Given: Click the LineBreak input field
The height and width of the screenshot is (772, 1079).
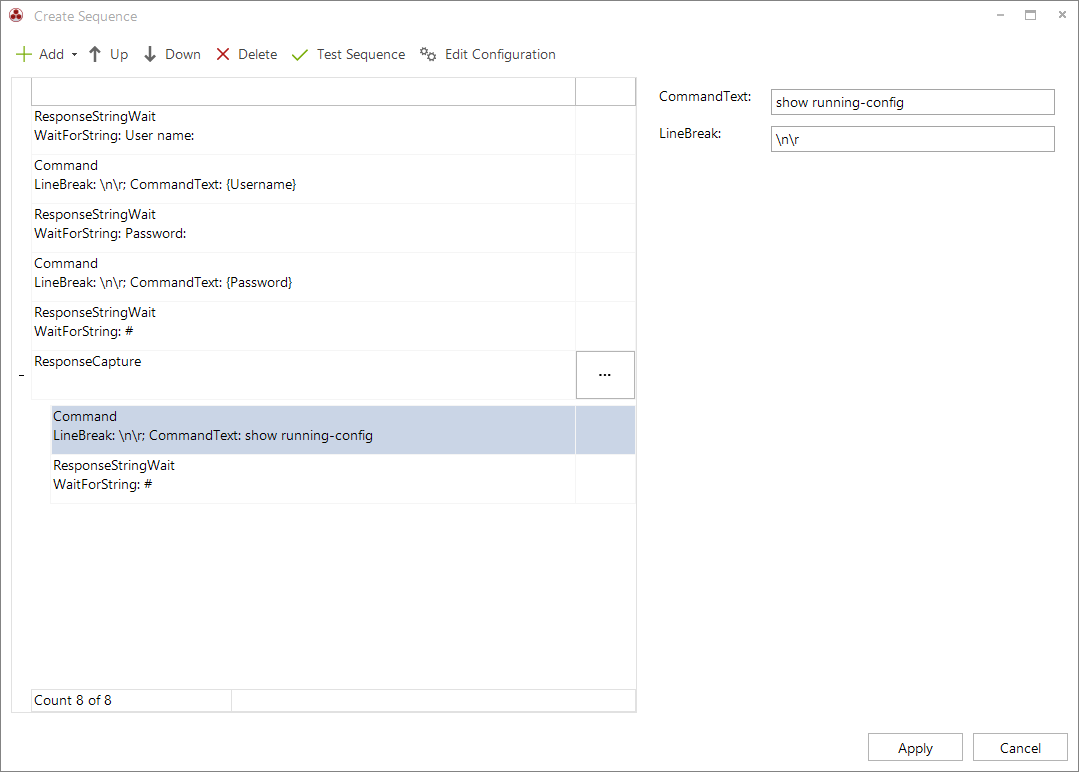Looking at the screenshot, I should coord(912,139).
